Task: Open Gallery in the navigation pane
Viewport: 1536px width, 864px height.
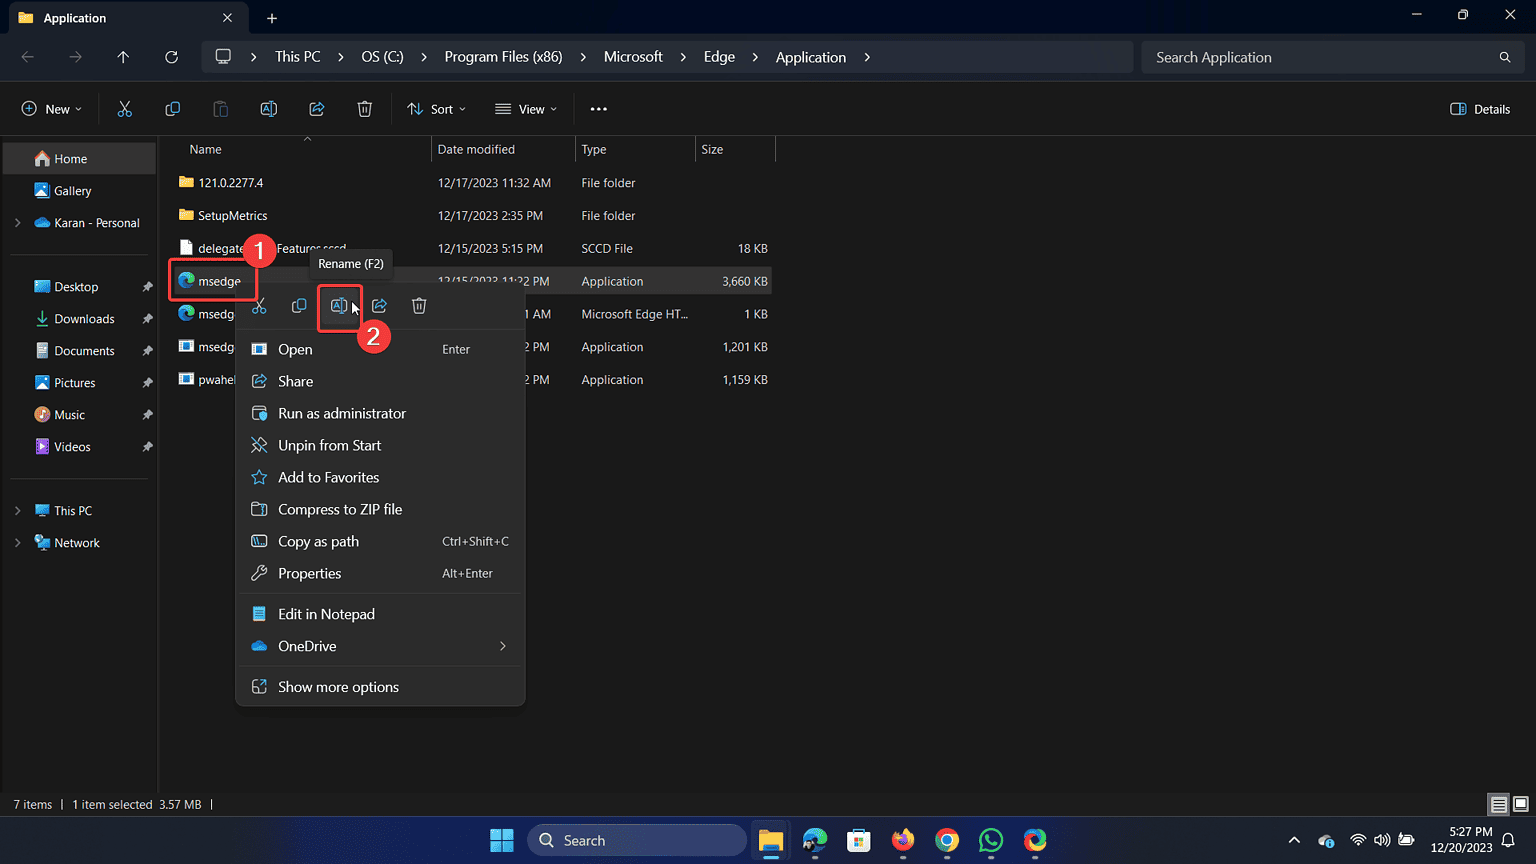Action: (80, 191)
